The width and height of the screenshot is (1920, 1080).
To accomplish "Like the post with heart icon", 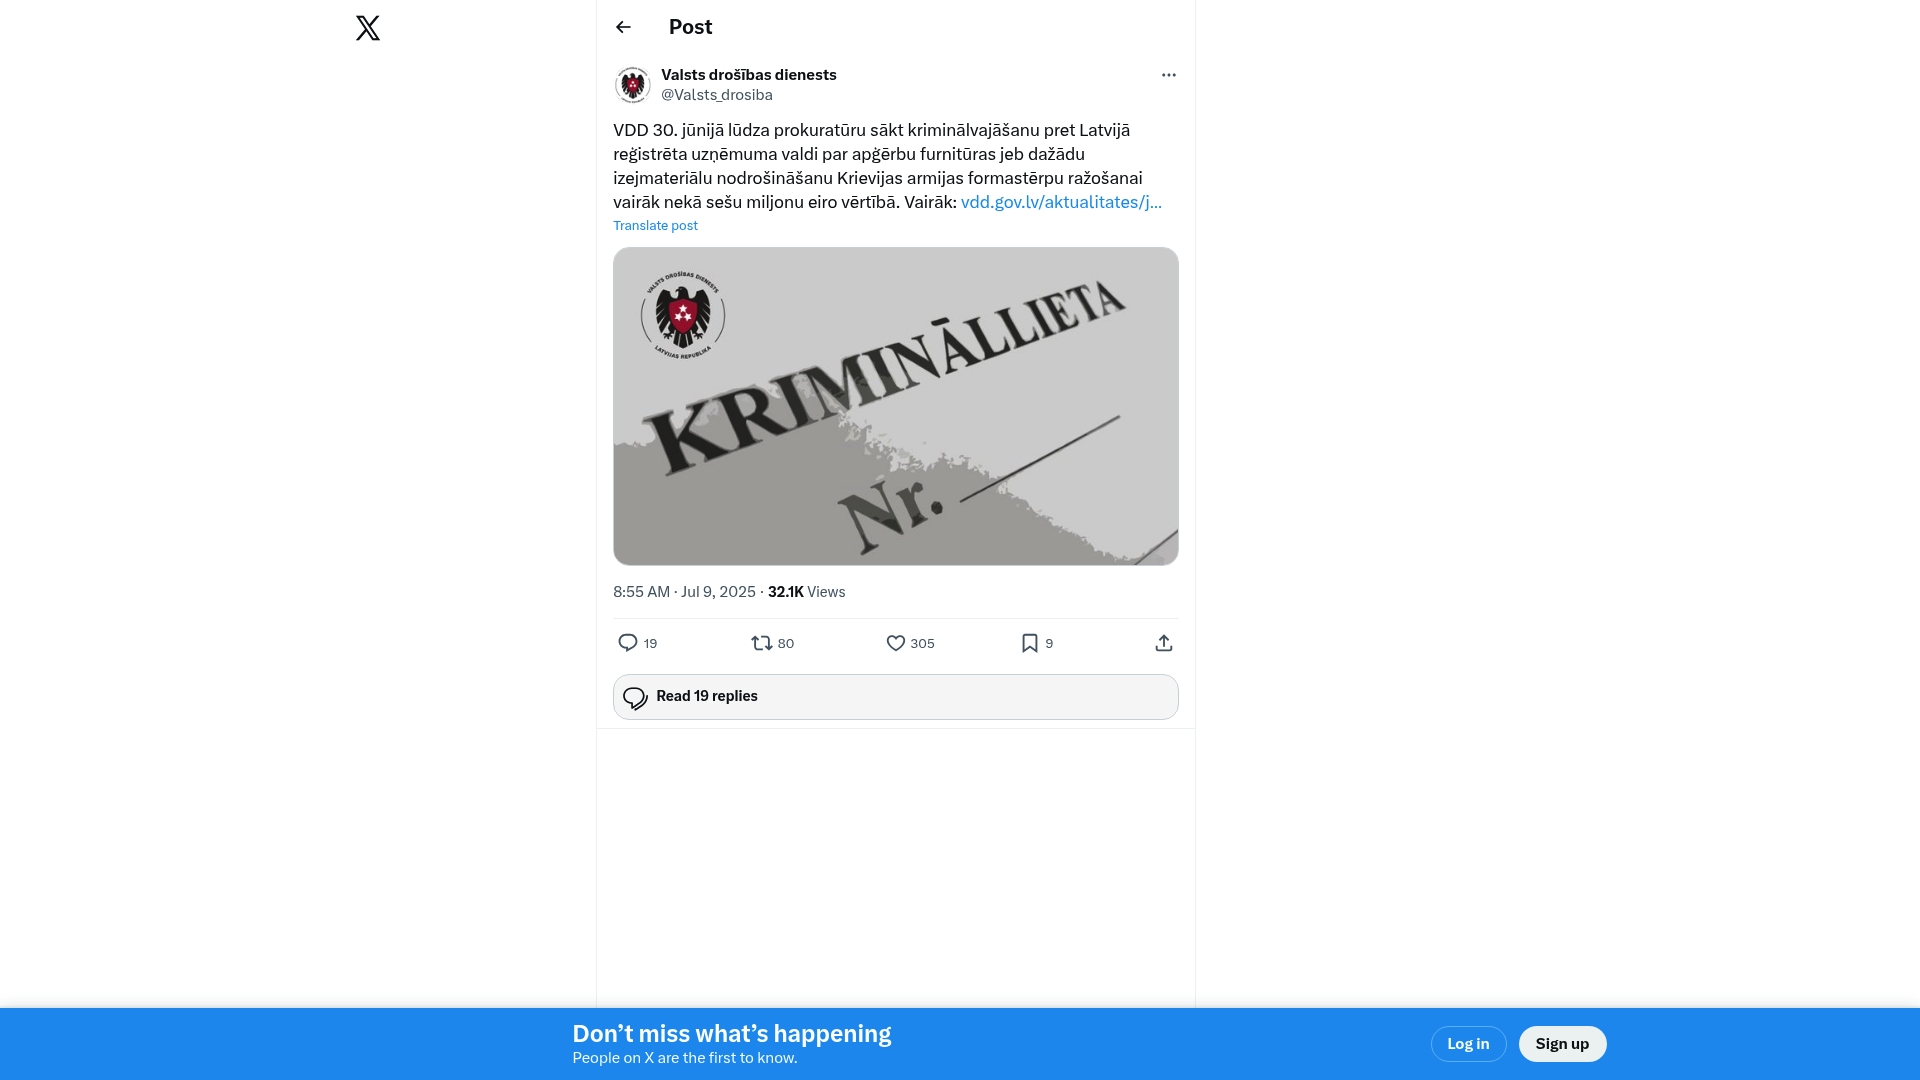I will click(896, 643).
